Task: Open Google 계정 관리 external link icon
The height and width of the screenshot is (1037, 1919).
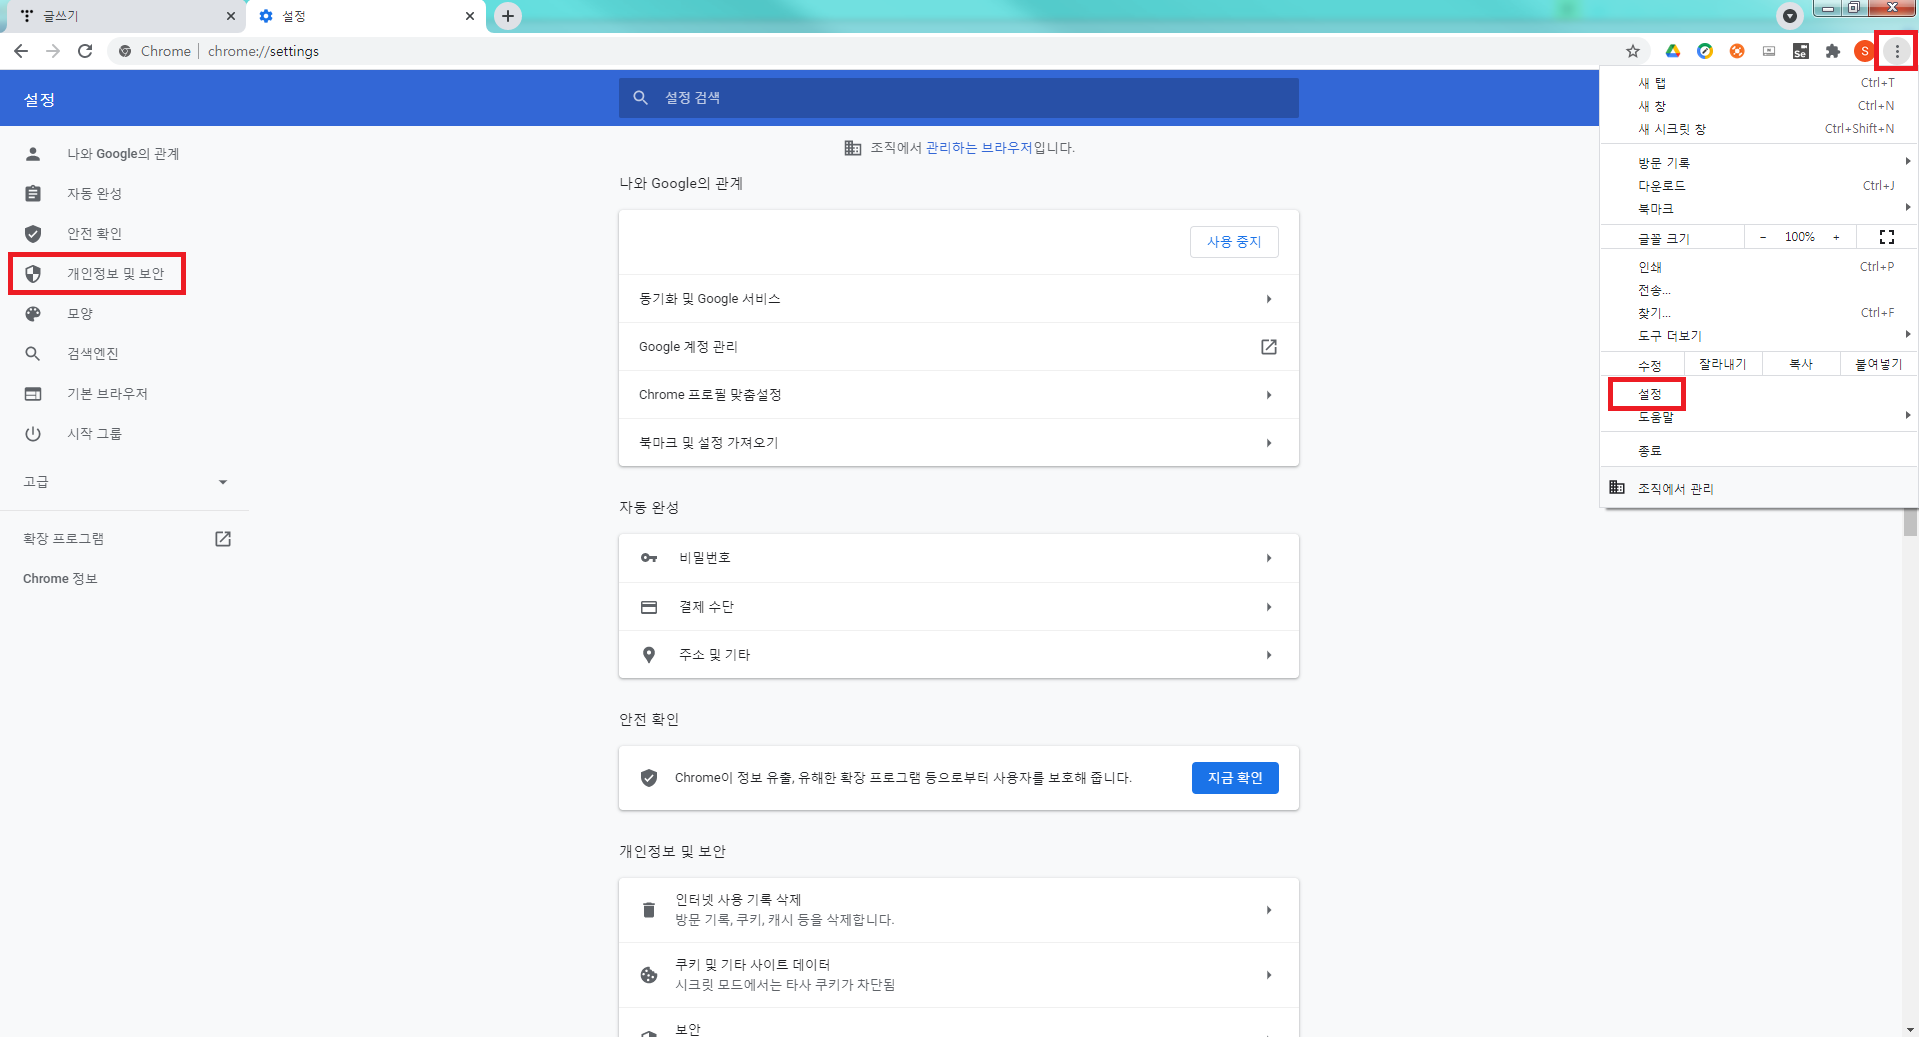Action: pyautogui.click(x=1269, y=347)
